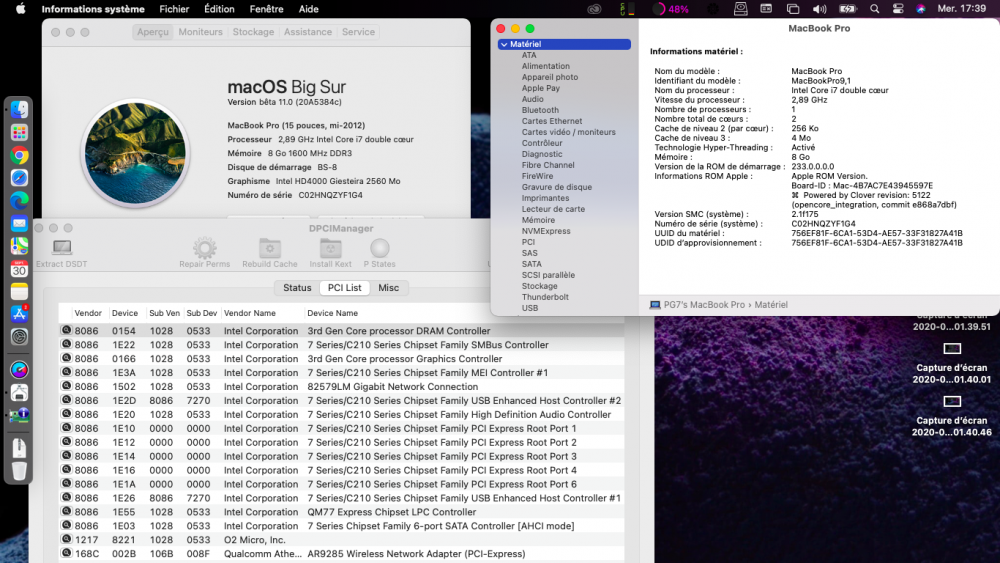This screenshot has width=1000, height=563.
Task: Click lookup icon for AR9285 Wireless row
Action: 66,553
